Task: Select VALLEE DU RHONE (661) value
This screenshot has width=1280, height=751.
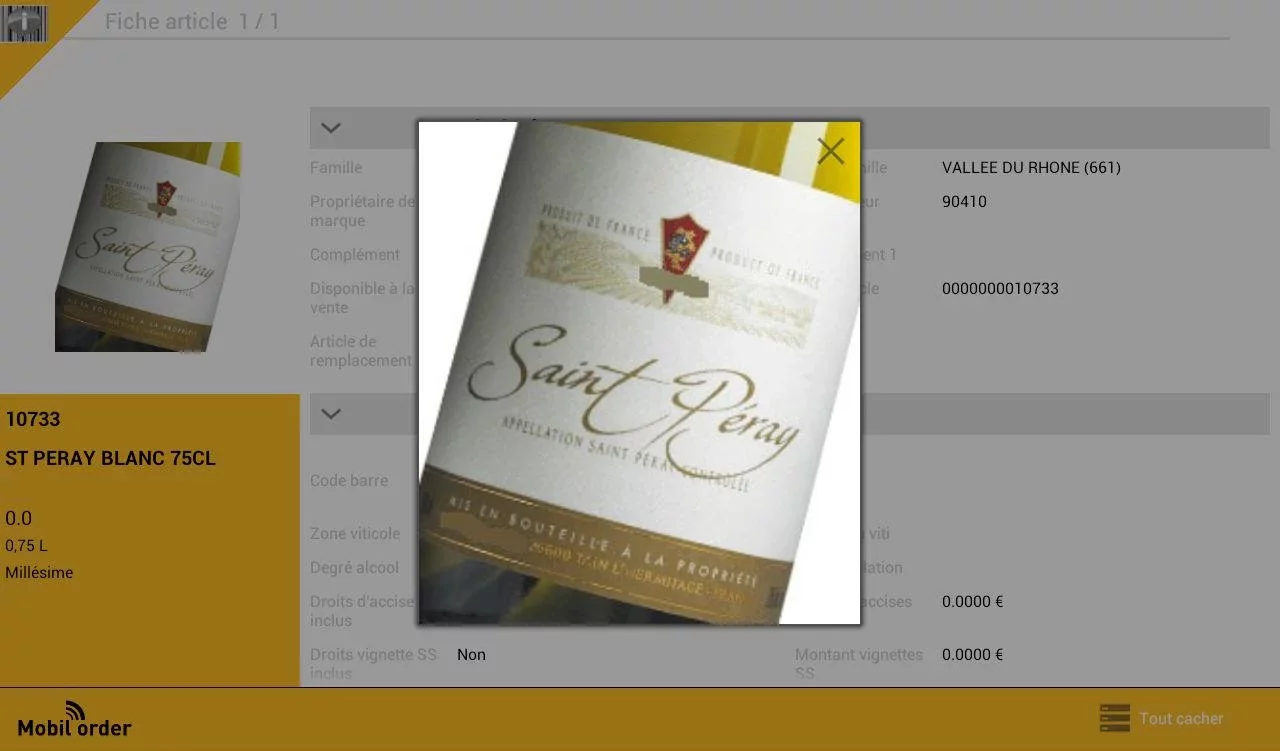Action: tap(1031, 168)
